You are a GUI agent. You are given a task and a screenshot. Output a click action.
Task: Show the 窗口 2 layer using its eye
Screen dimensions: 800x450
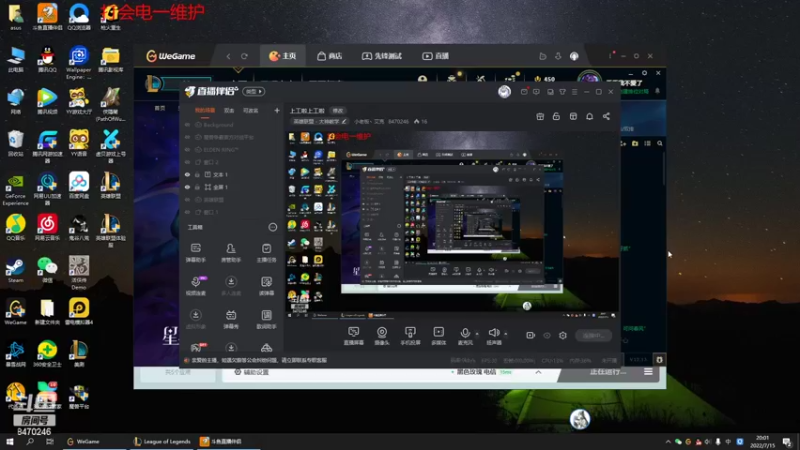click(x=188, y=162)
